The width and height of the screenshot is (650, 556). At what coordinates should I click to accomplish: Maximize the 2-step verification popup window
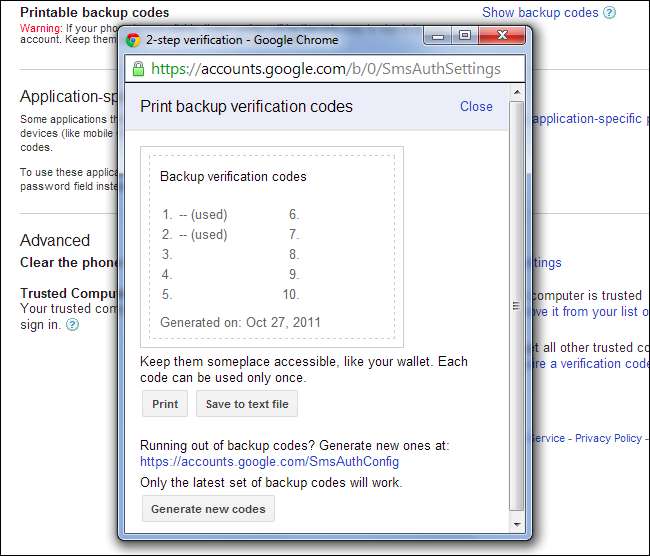point(465,36)
